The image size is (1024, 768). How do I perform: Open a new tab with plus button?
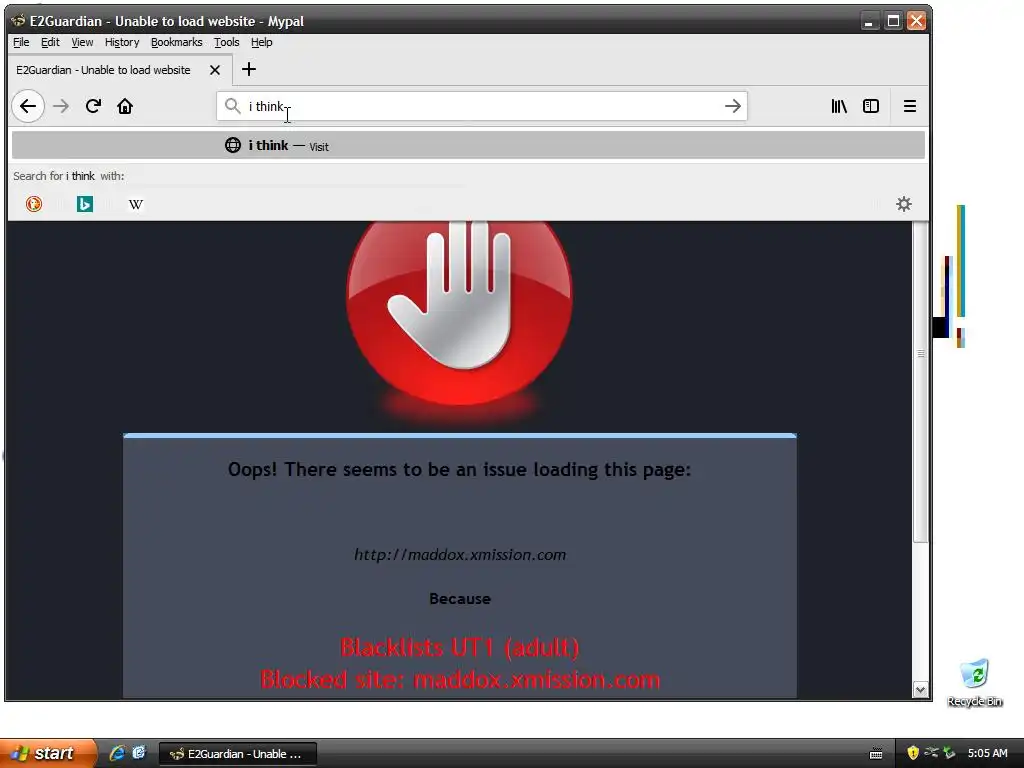(x=249, y=69)
